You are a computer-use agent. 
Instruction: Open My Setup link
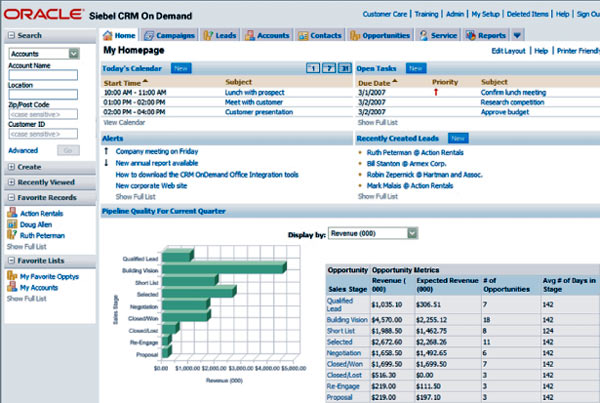pos(485,14)
